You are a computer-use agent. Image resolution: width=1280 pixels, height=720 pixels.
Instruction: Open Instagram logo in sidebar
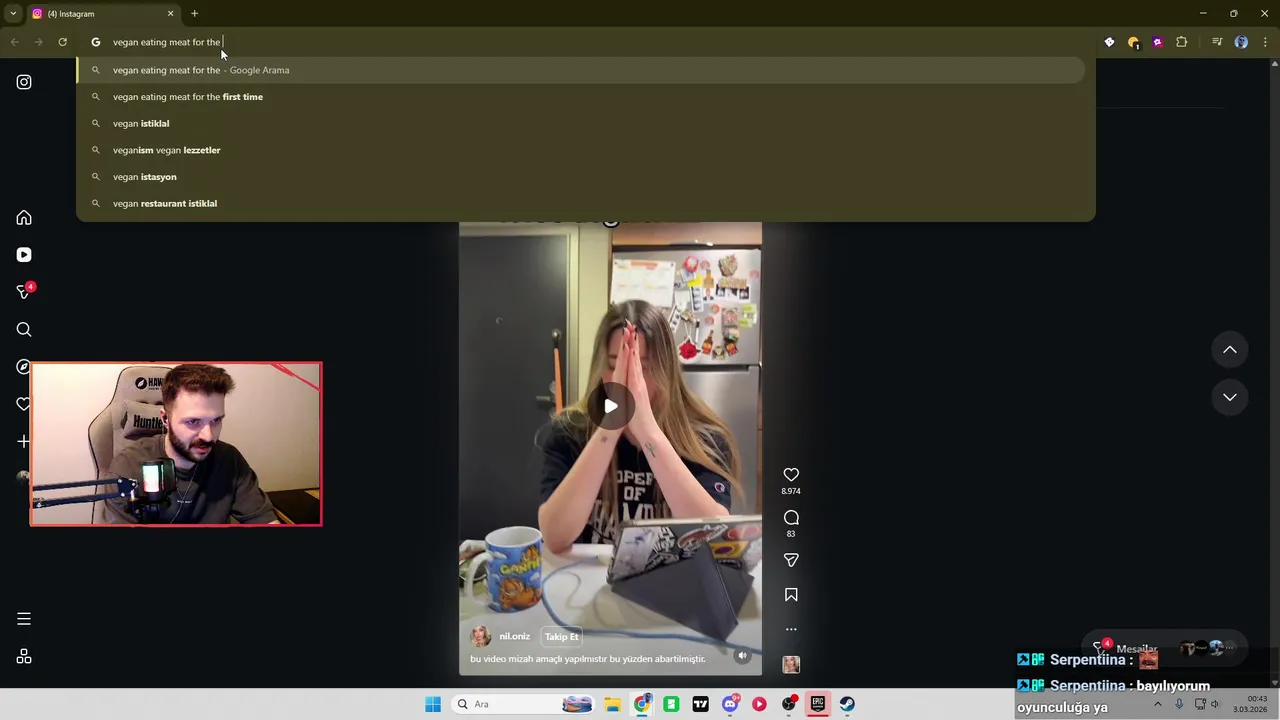(x=24, y=82)
